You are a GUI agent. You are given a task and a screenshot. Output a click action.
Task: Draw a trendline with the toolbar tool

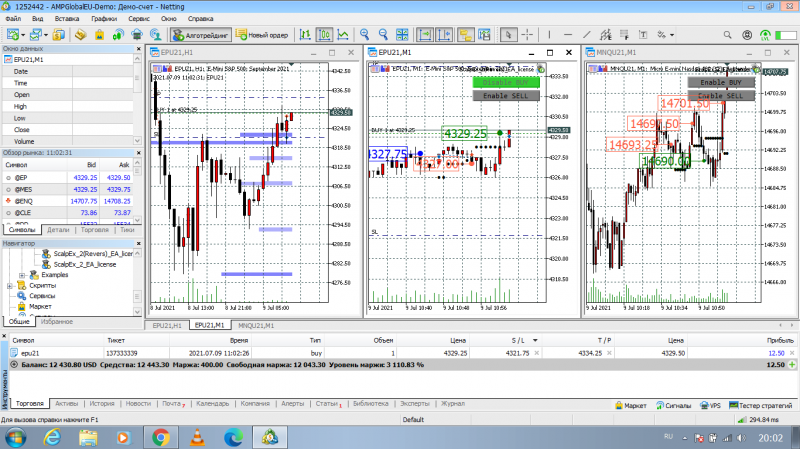coord(587,35)
